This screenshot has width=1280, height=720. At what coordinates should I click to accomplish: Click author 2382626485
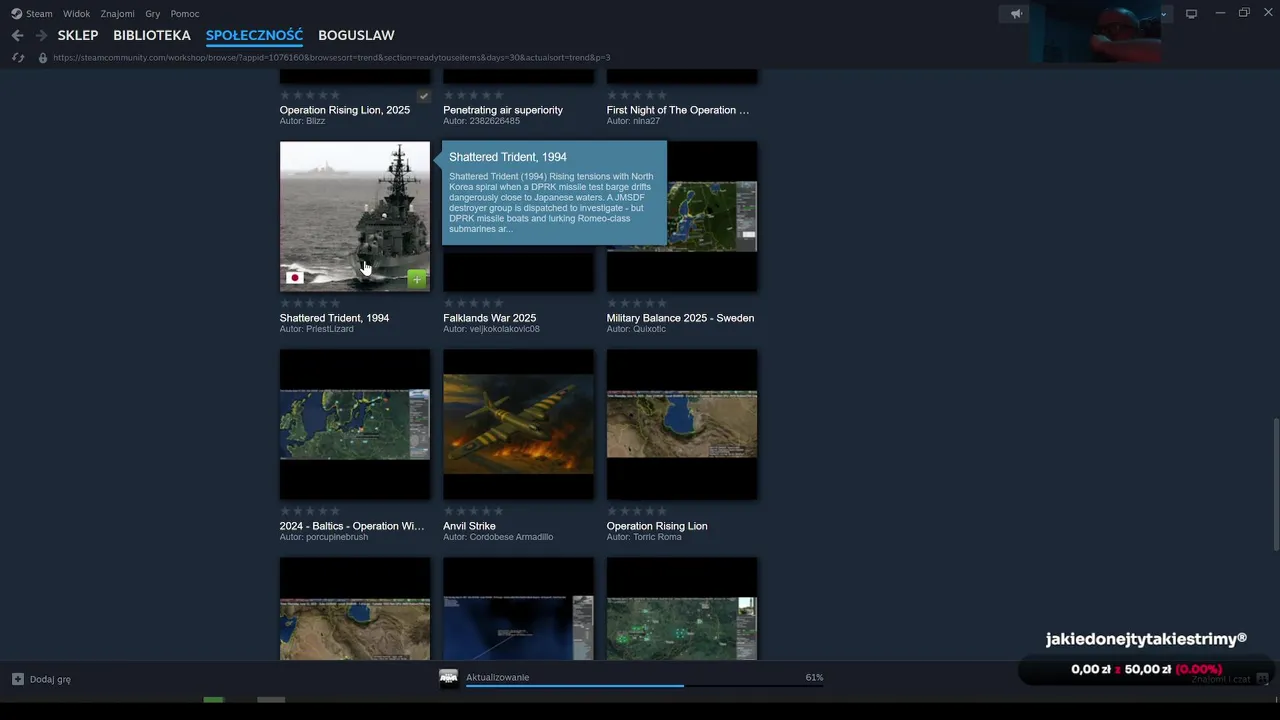coord(494,121)
